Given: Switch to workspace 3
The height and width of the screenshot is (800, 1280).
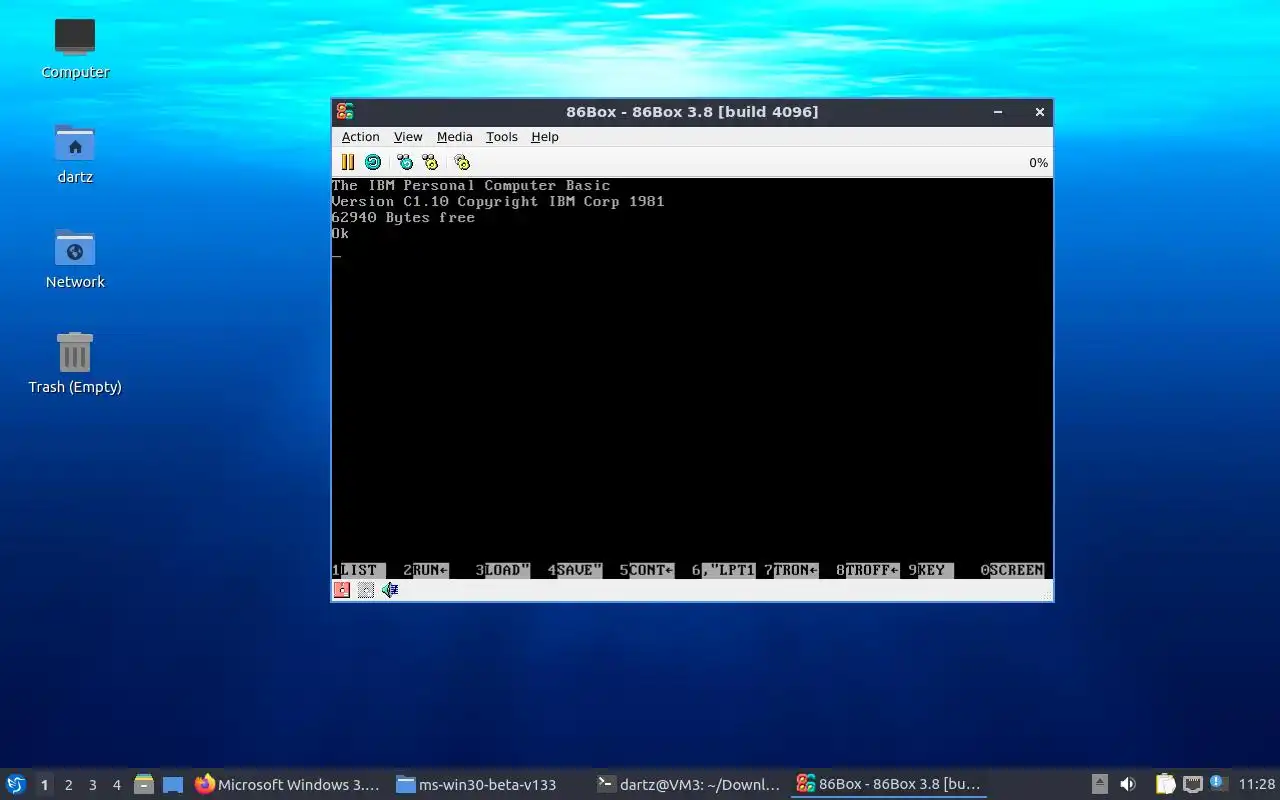Looking at the screenshot, I should click(92, 785).
